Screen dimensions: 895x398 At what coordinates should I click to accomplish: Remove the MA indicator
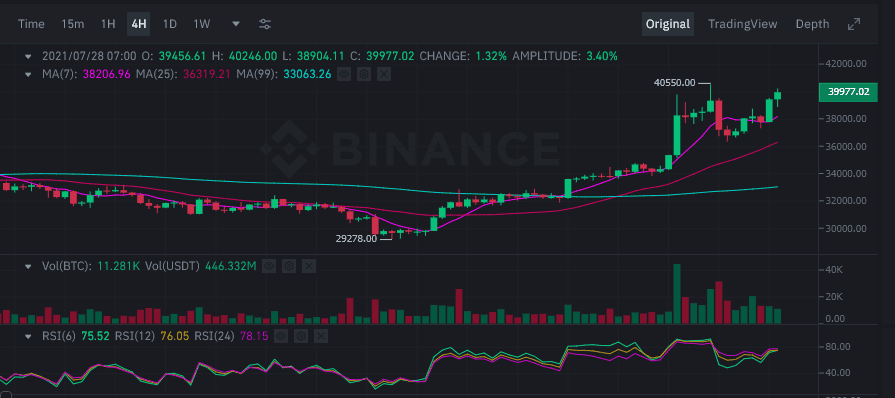click(x=384, y=74)
